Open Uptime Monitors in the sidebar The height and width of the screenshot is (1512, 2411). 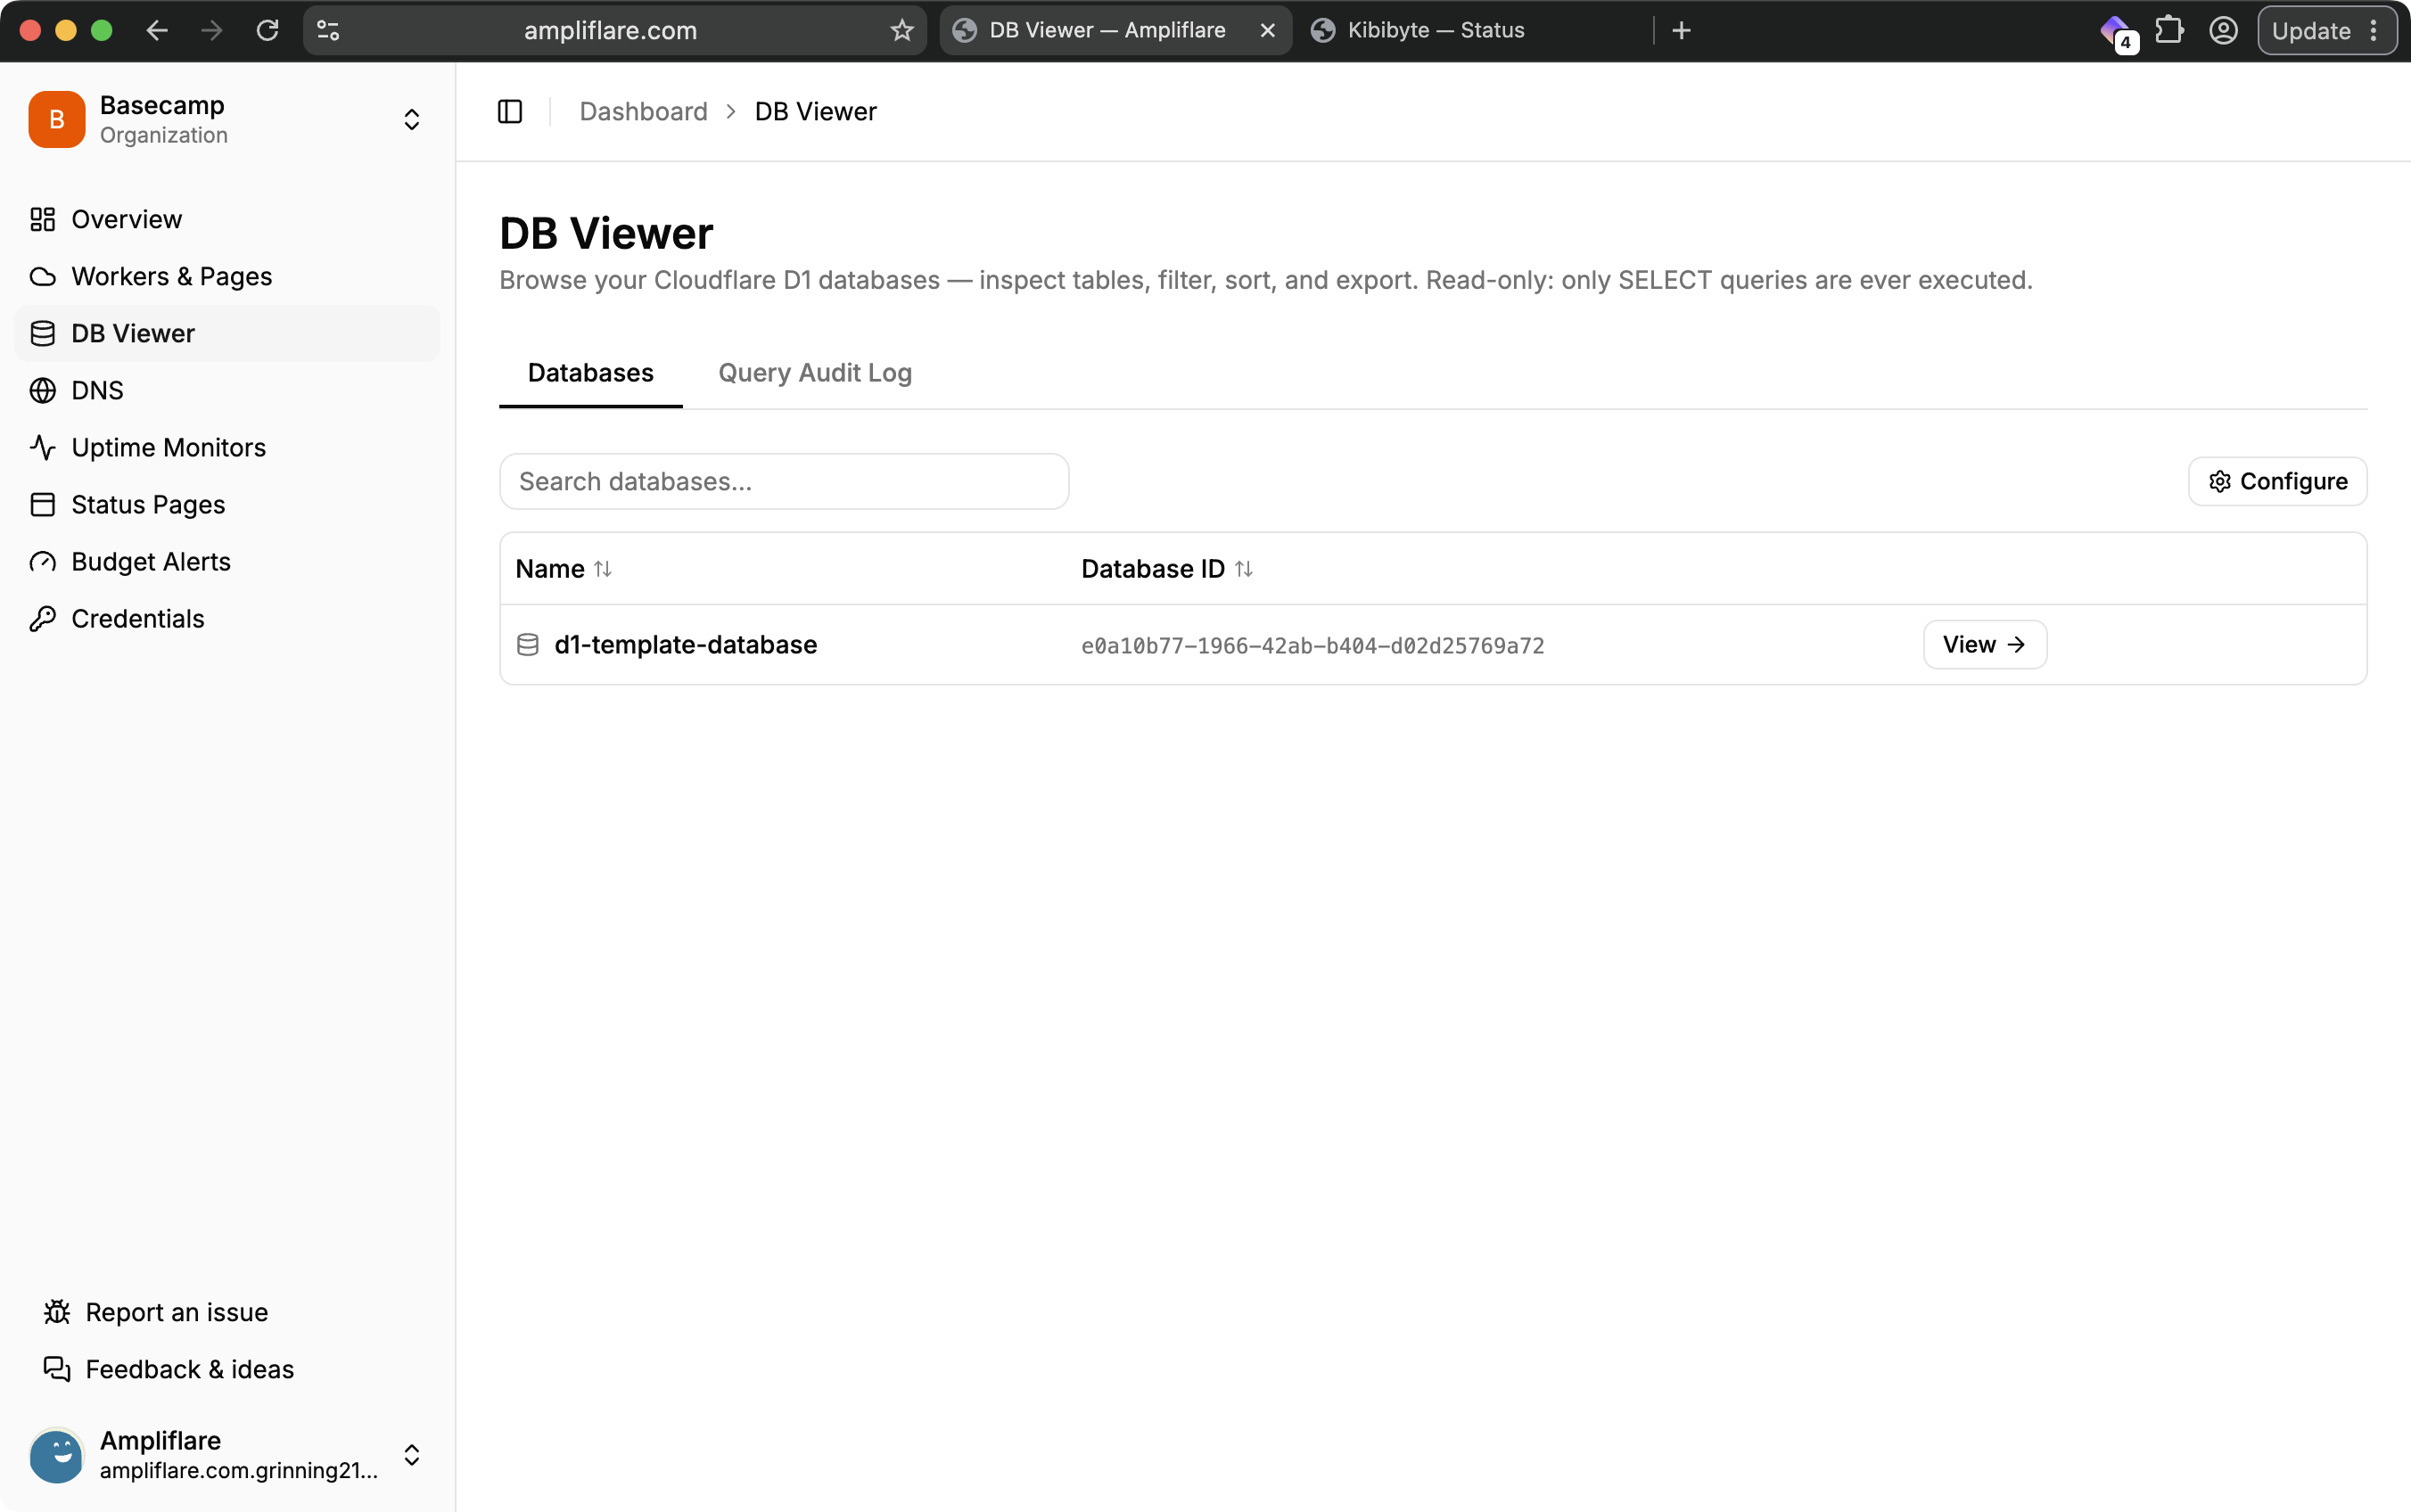click(227, 447)
